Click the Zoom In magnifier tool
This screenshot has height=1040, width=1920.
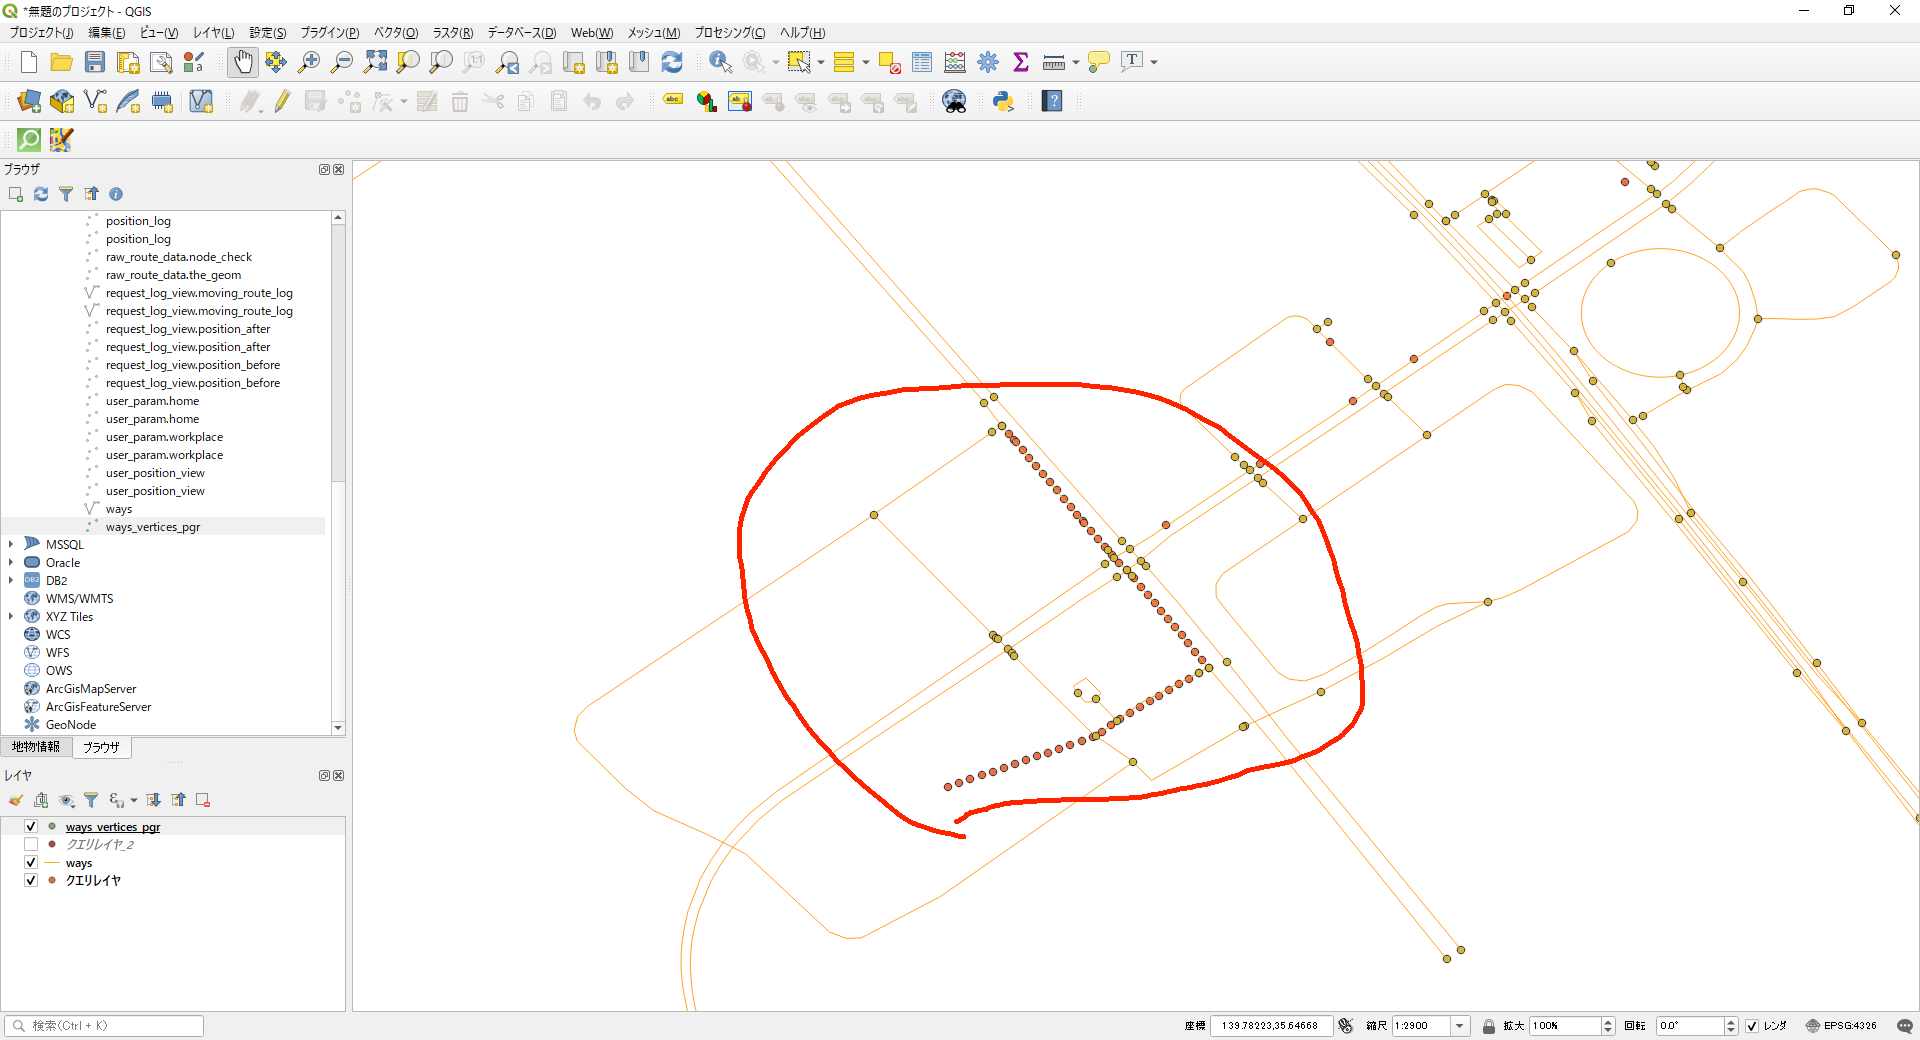tap(309, 62)
